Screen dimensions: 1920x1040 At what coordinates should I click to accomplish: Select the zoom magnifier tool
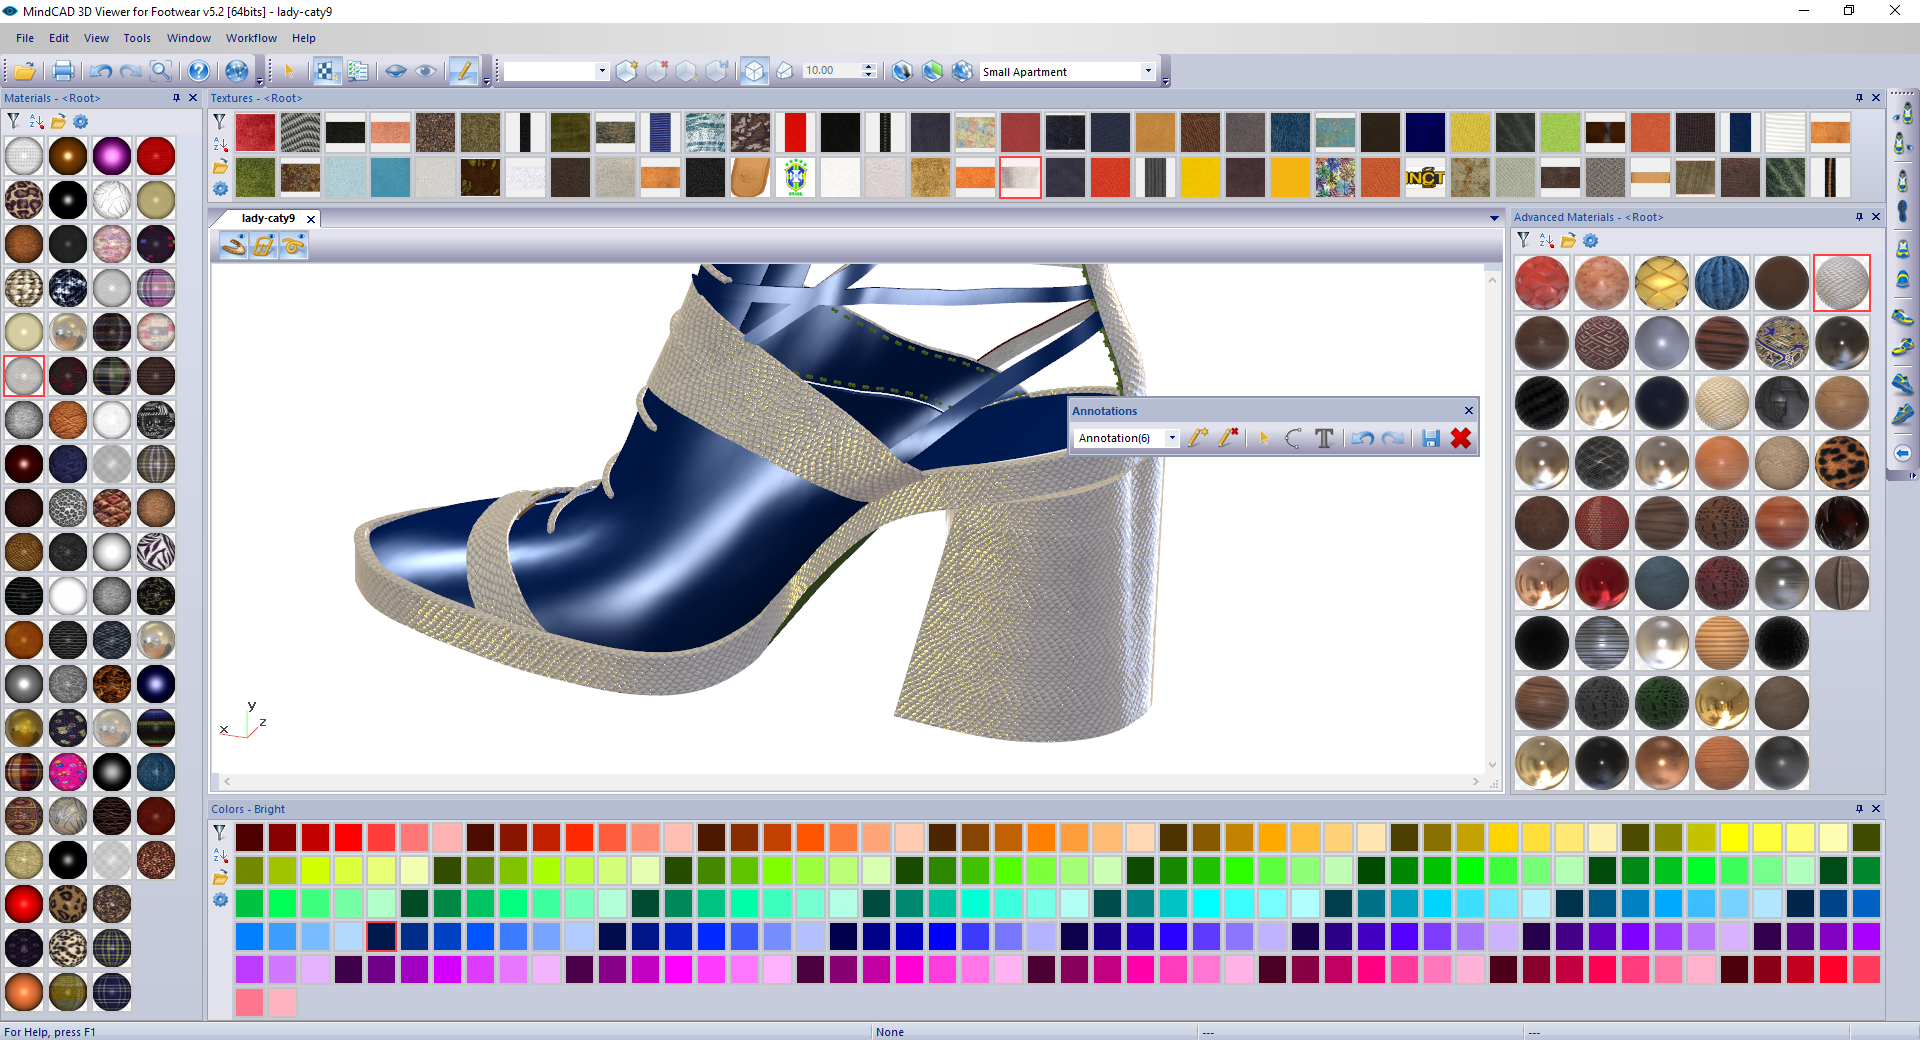pyautogui.click(x=160, y=70)
